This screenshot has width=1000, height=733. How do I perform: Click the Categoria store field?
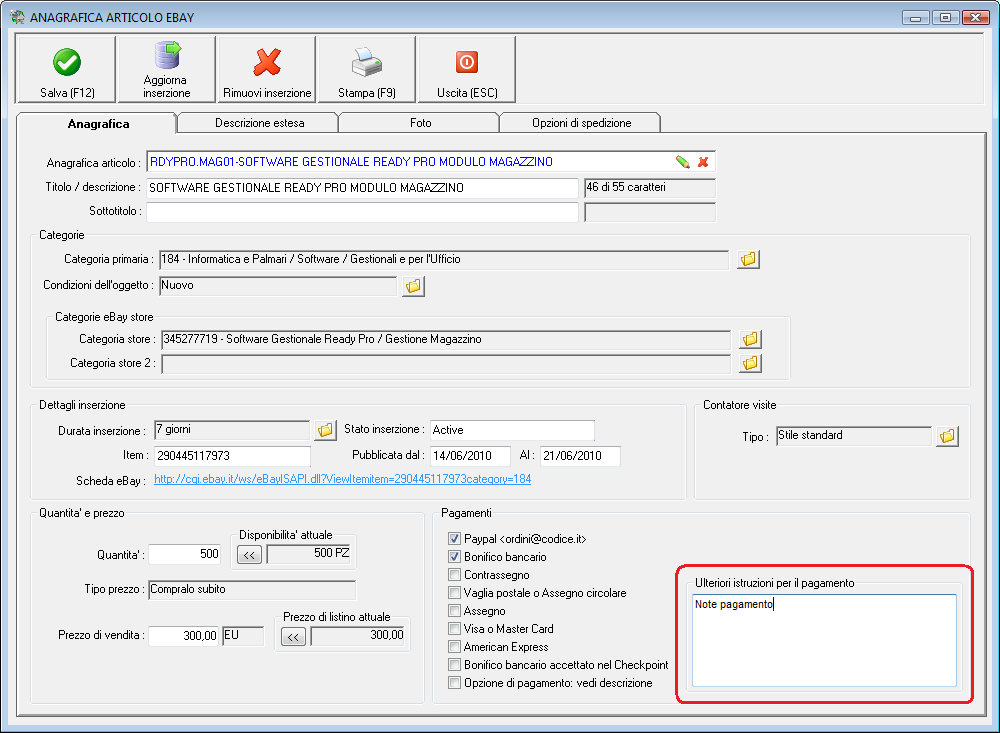click(446, 339)
